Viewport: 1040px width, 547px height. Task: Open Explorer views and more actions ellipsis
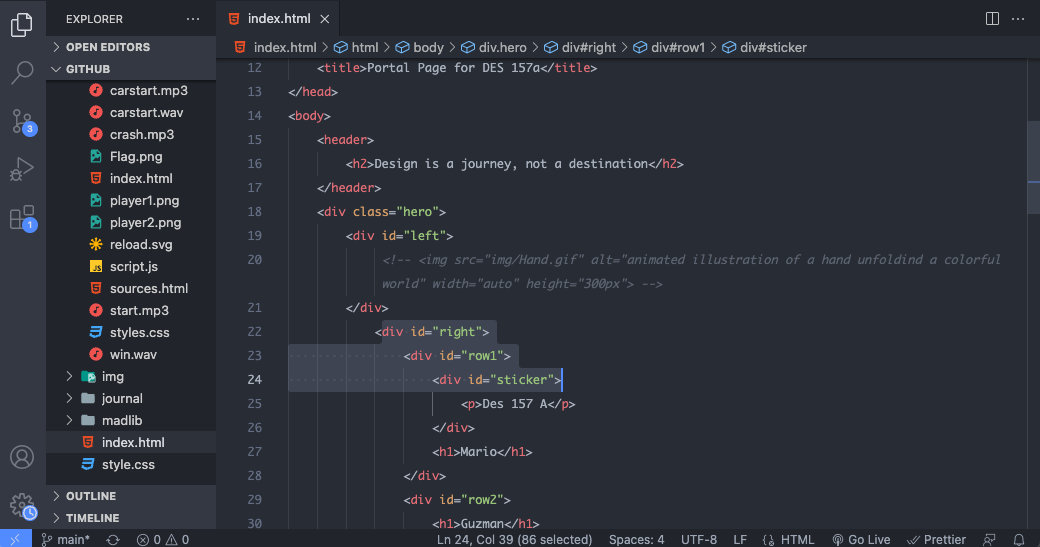click(x=193, y=19)
